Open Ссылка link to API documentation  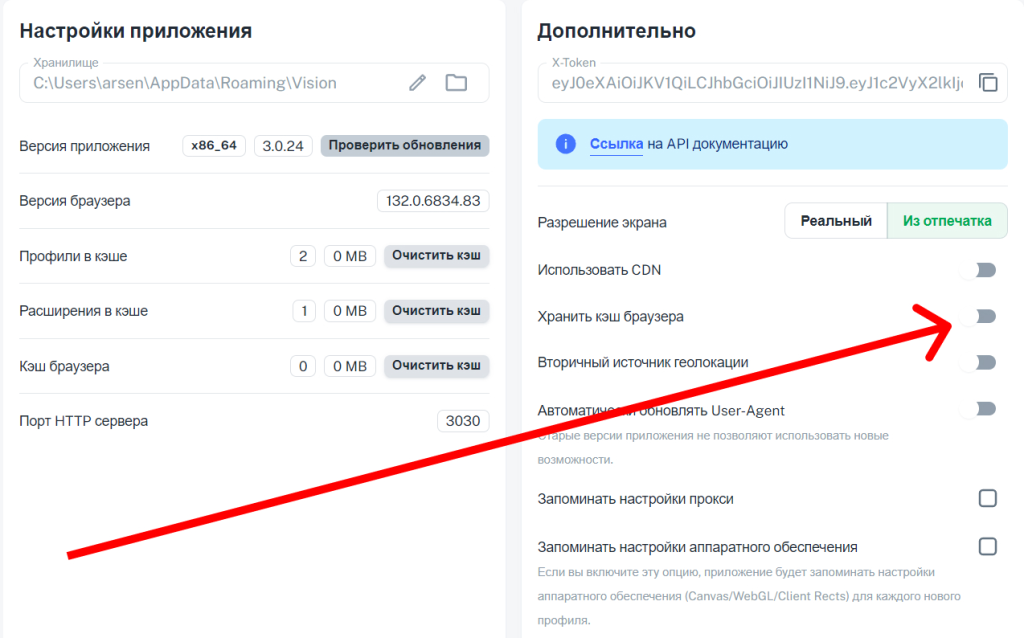point(616,144)
